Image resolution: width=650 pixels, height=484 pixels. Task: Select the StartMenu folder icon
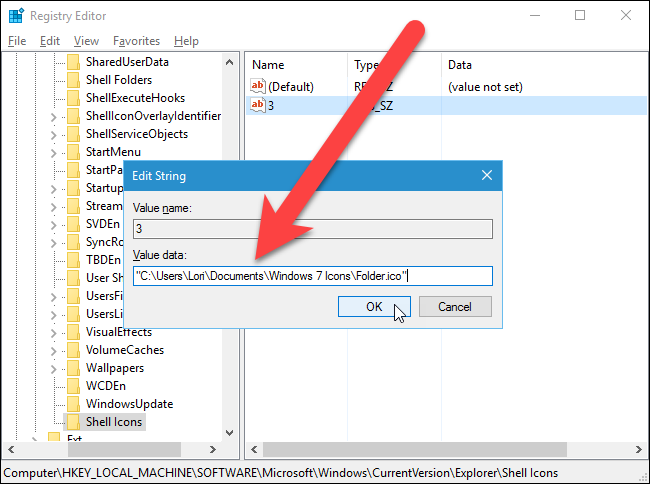(x=73, y=152)
